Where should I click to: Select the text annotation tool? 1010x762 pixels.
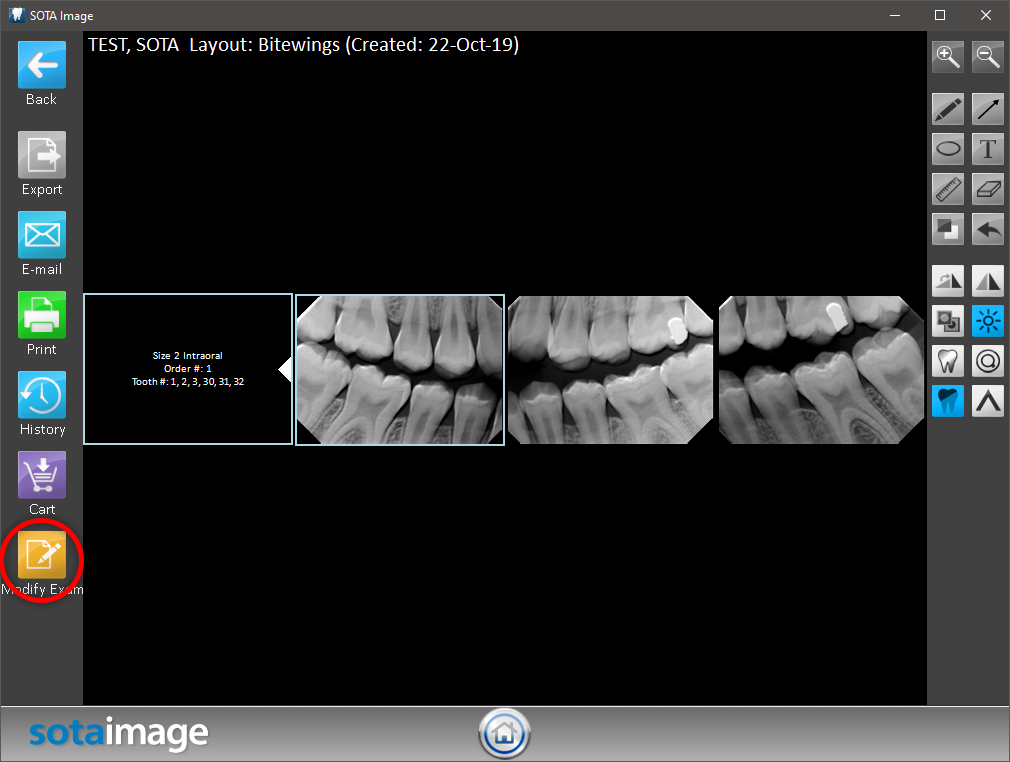click(988, 149)
